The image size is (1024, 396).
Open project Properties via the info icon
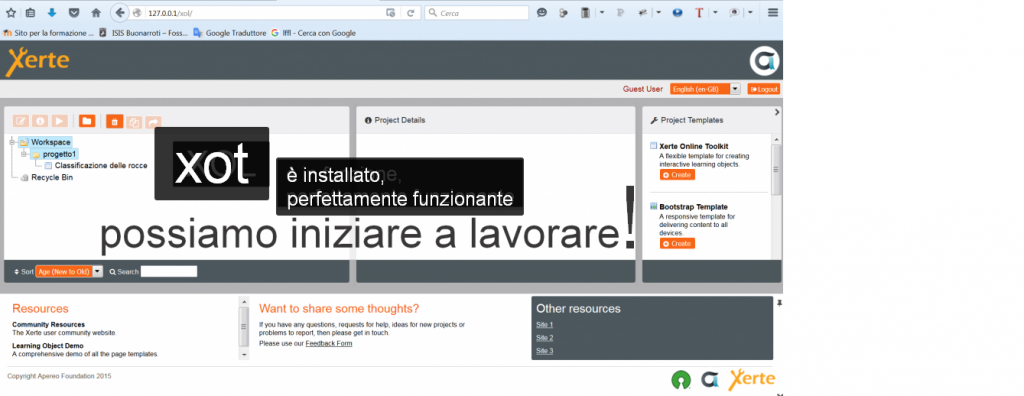tap(40, 121)
